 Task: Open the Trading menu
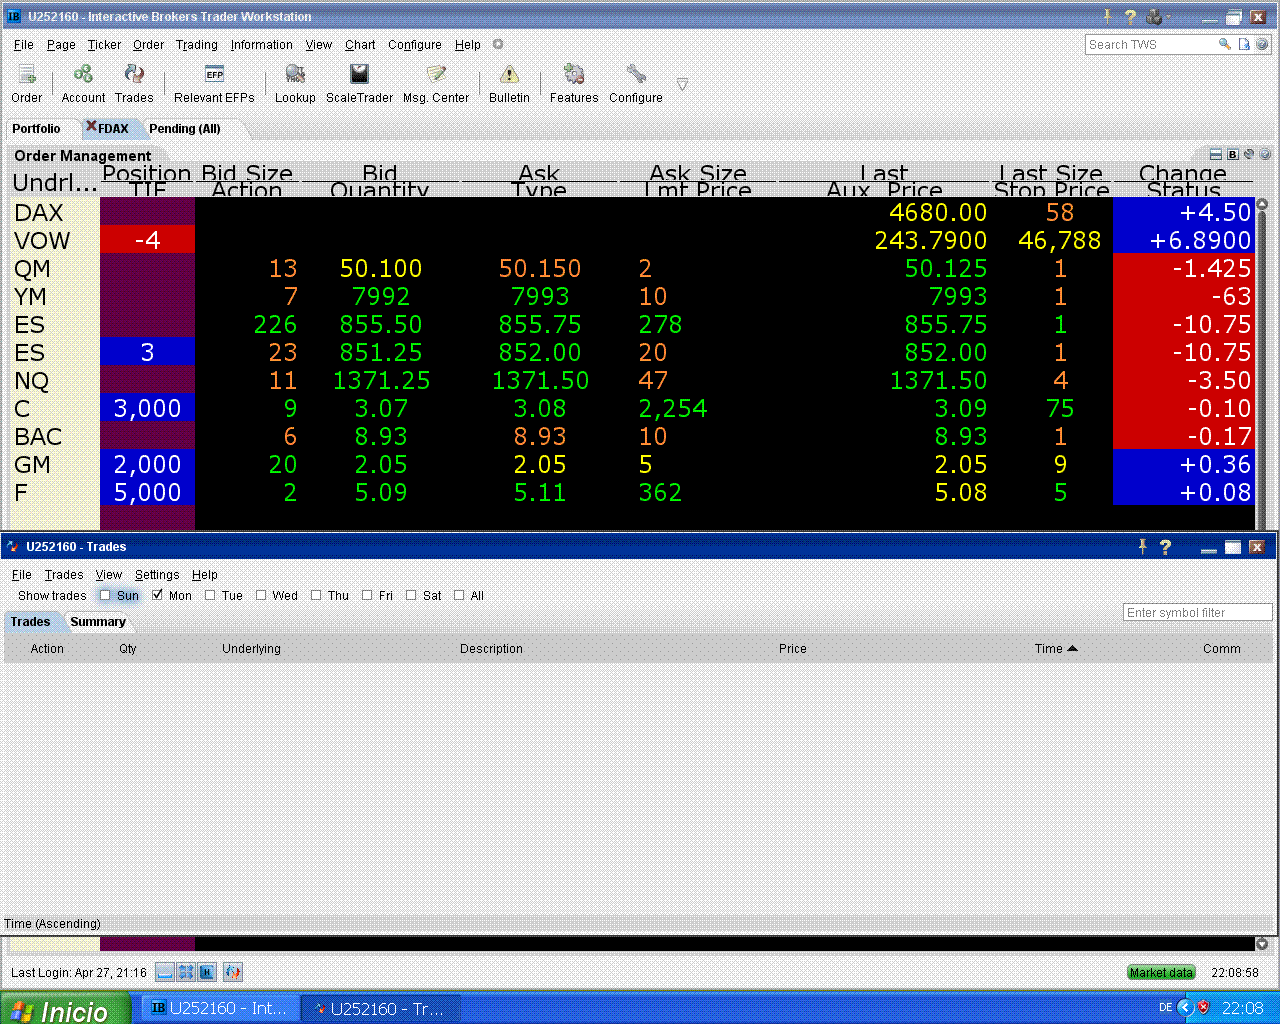click(196, 45)
